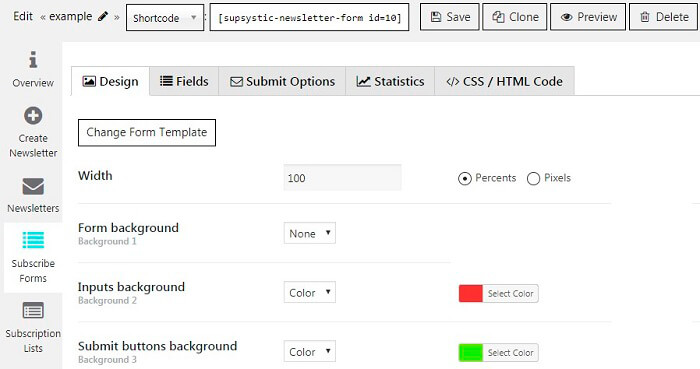Clone the form
The width and height of the screenshot is (700, 369).
(x=515, y=17)
